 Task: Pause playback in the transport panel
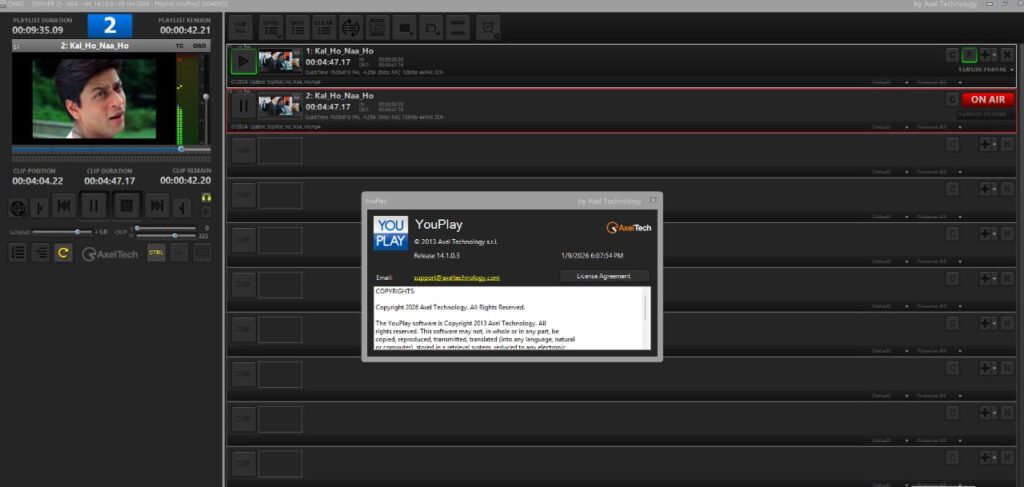(93, 206)
